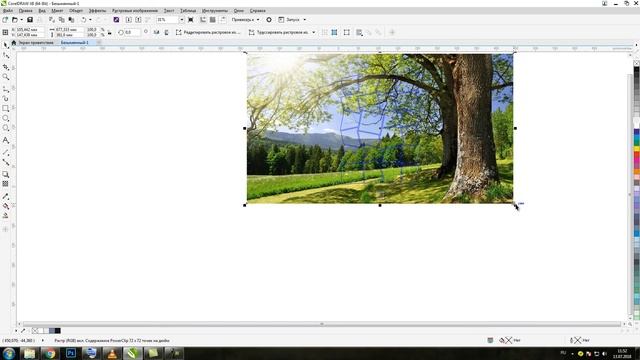Click the New document icon
This screenshot has width=640, height=360.
[x=5, y=20]
